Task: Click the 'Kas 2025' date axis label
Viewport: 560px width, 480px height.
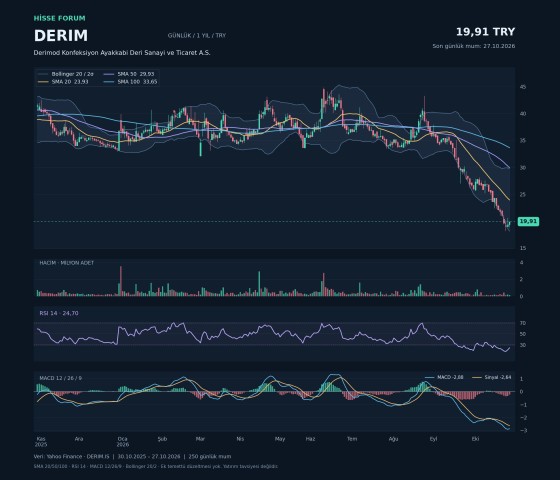Action: point(41,442)
